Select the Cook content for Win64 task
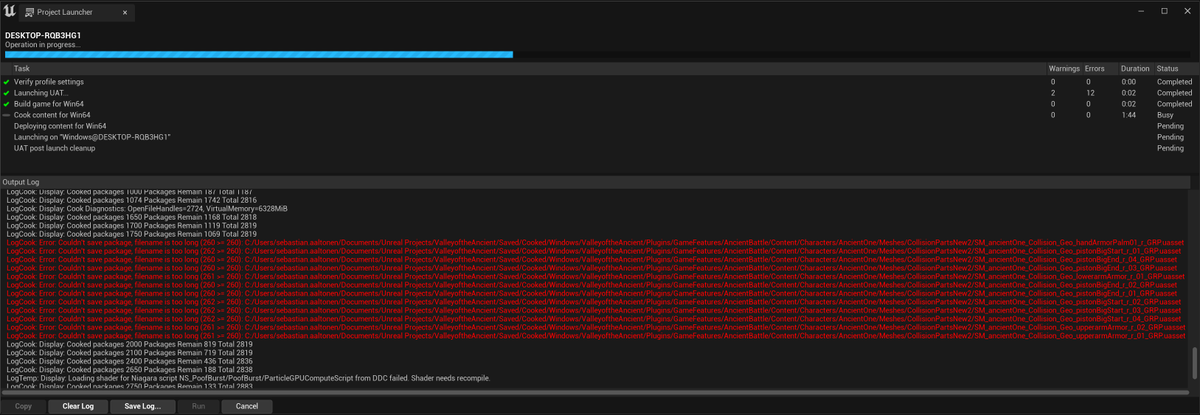1200x415 pixels. point(599,115)
